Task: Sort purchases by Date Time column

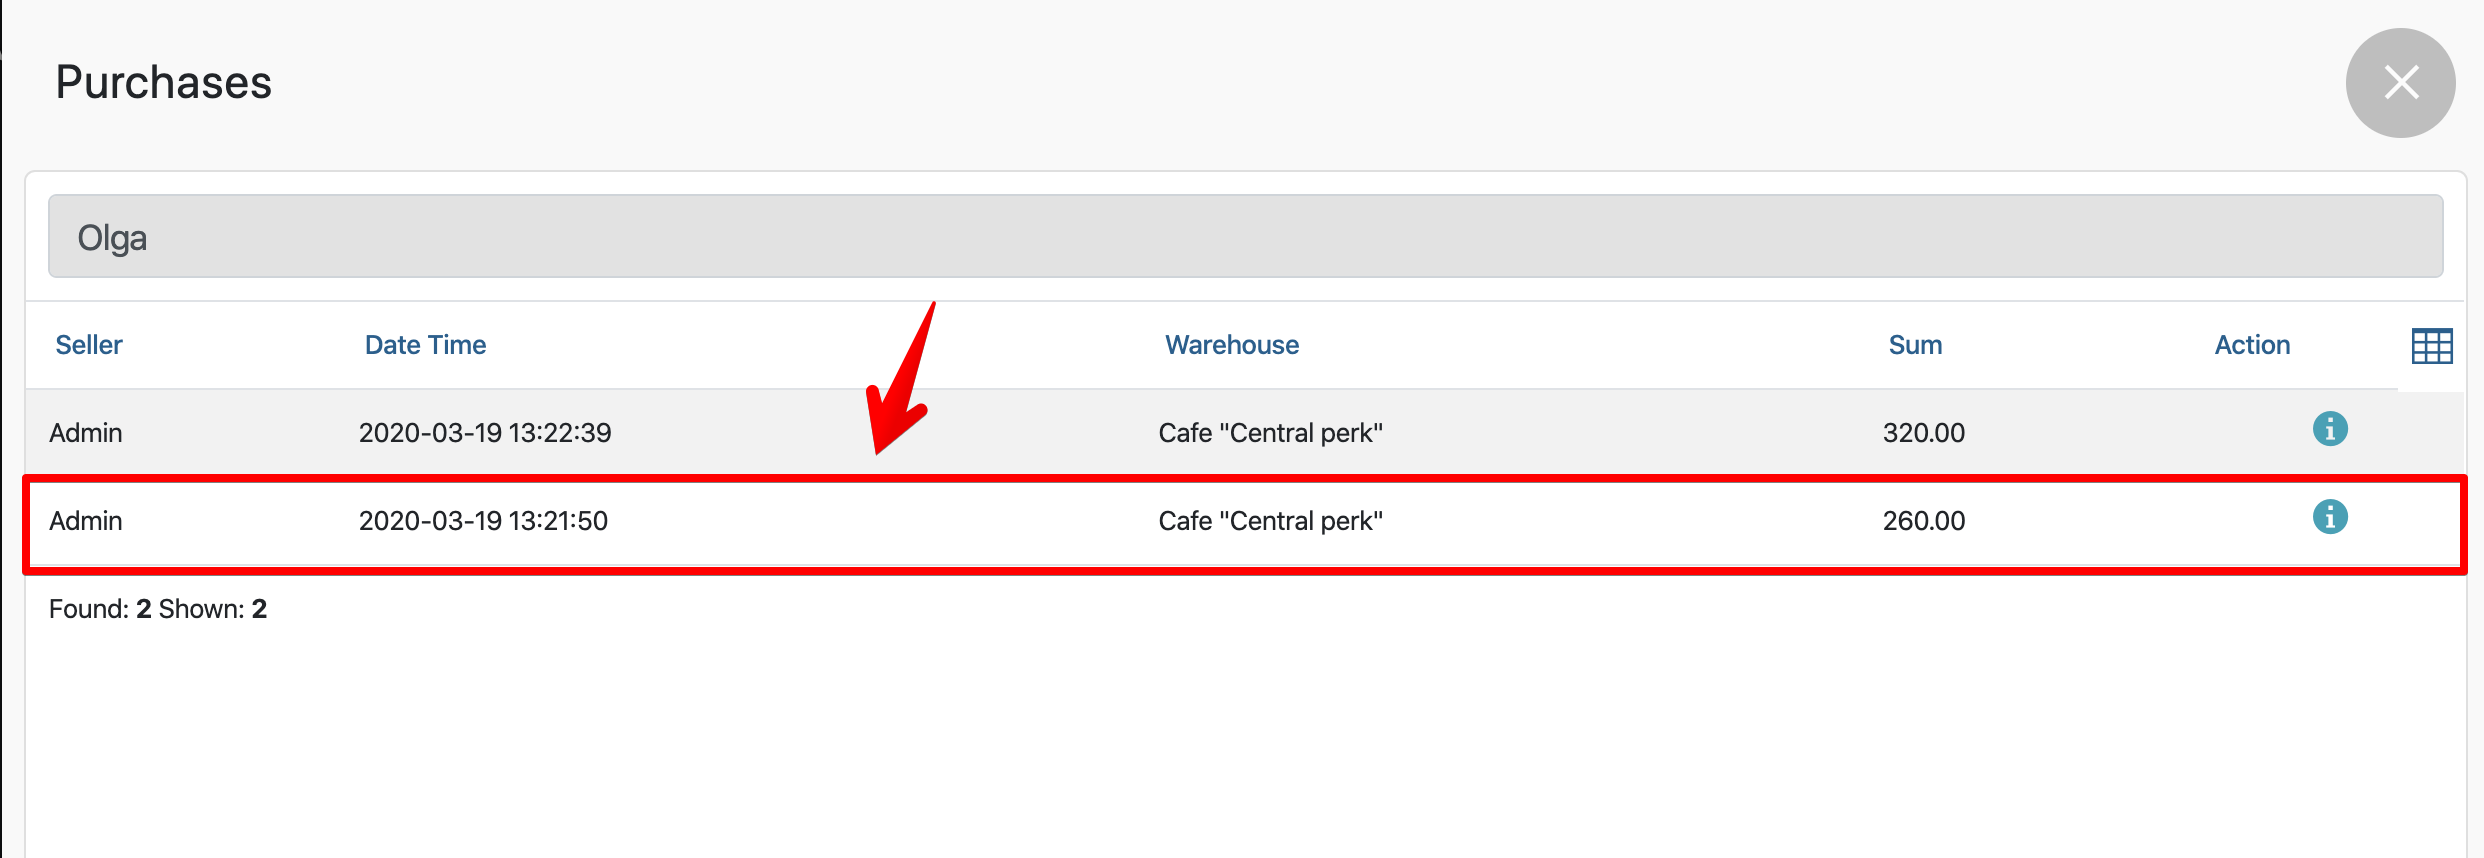Action: (x=425, y=345)
